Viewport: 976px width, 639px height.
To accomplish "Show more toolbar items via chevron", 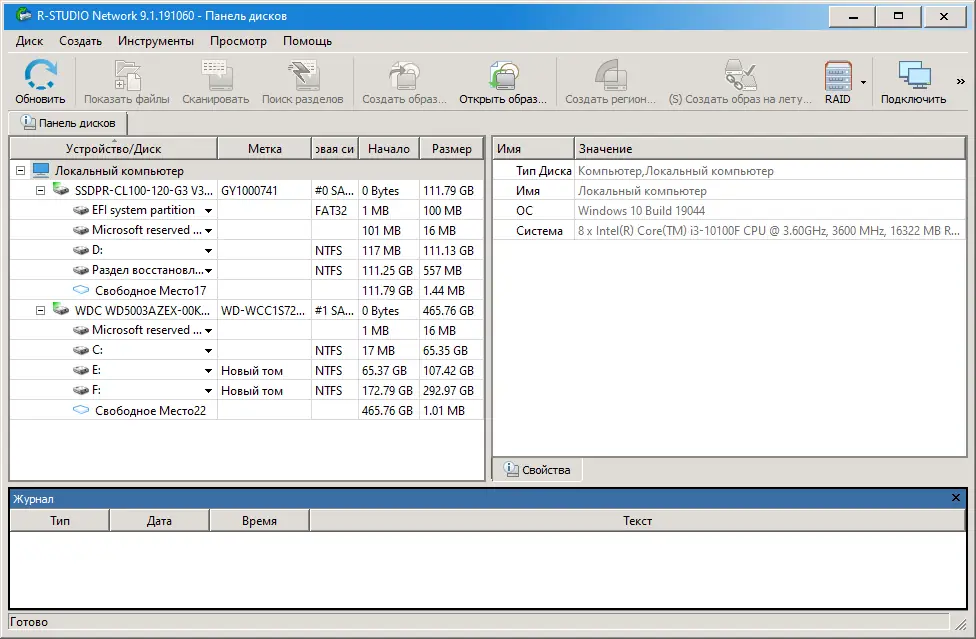I will (x=960, y=82).
